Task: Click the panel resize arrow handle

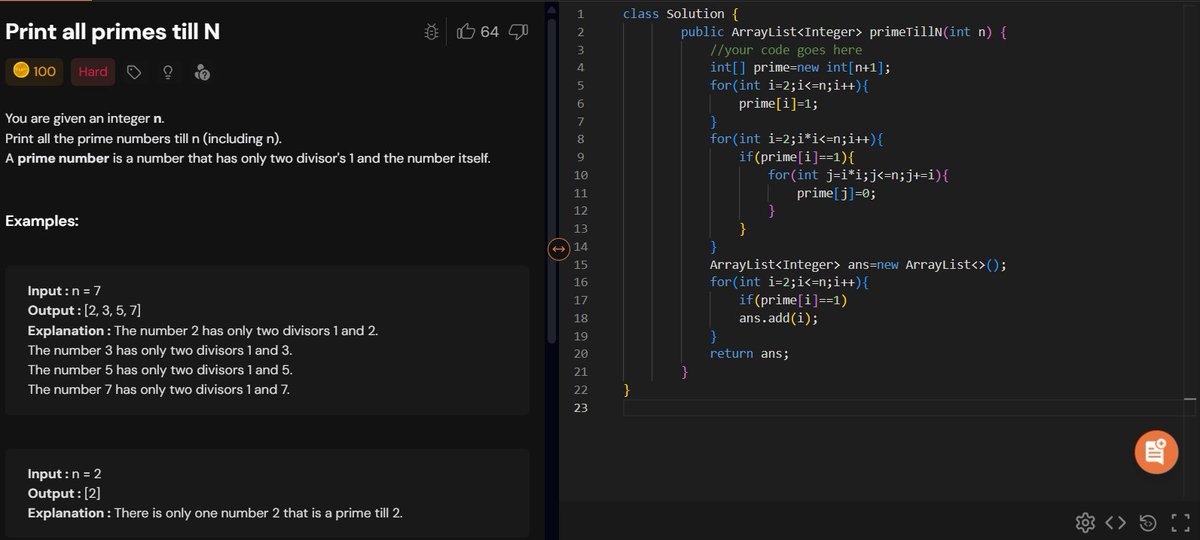Action: tap(559, 247)
